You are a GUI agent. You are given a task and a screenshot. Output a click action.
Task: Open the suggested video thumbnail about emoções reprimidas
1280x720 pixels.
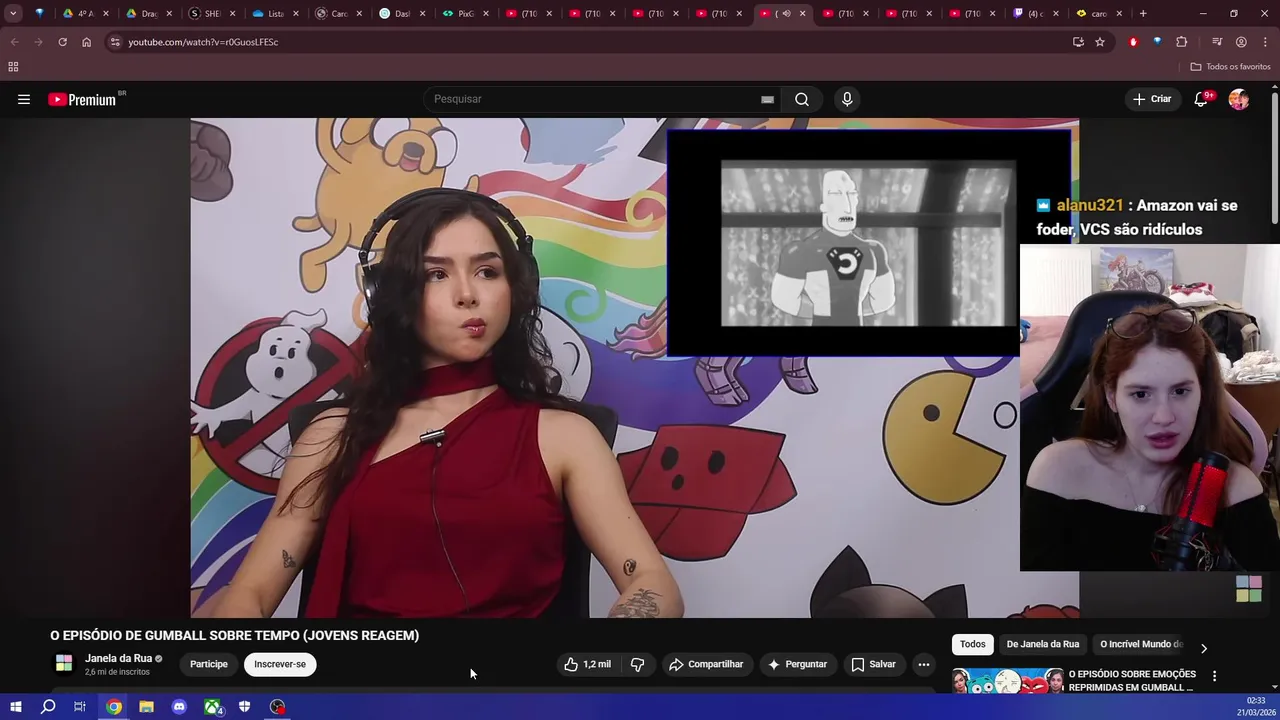(1007, 681)
